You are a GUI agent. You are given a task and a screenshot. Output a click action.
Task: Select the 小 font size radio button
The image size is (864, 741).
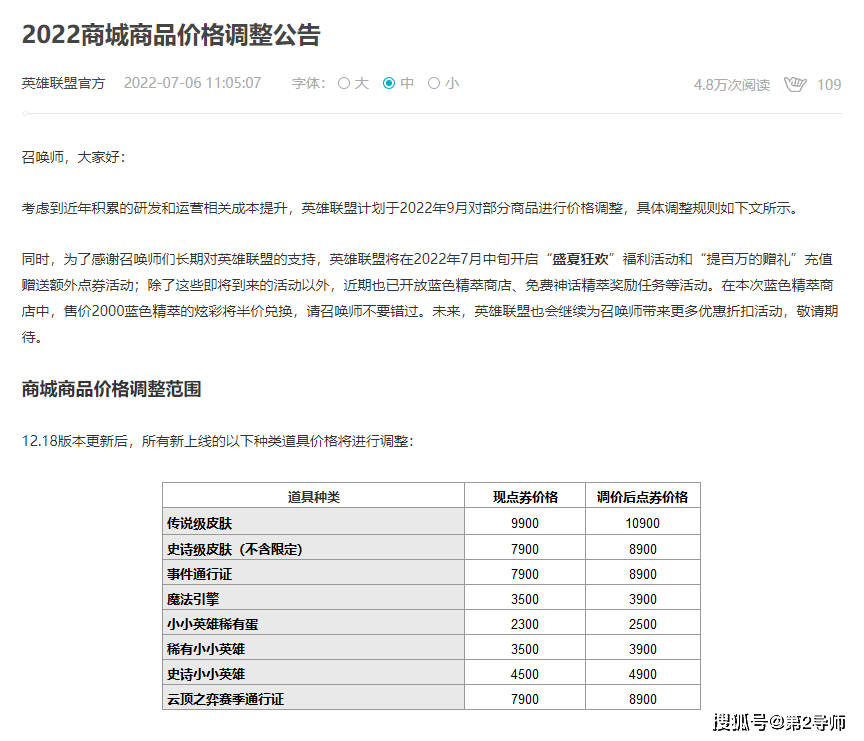434,83
